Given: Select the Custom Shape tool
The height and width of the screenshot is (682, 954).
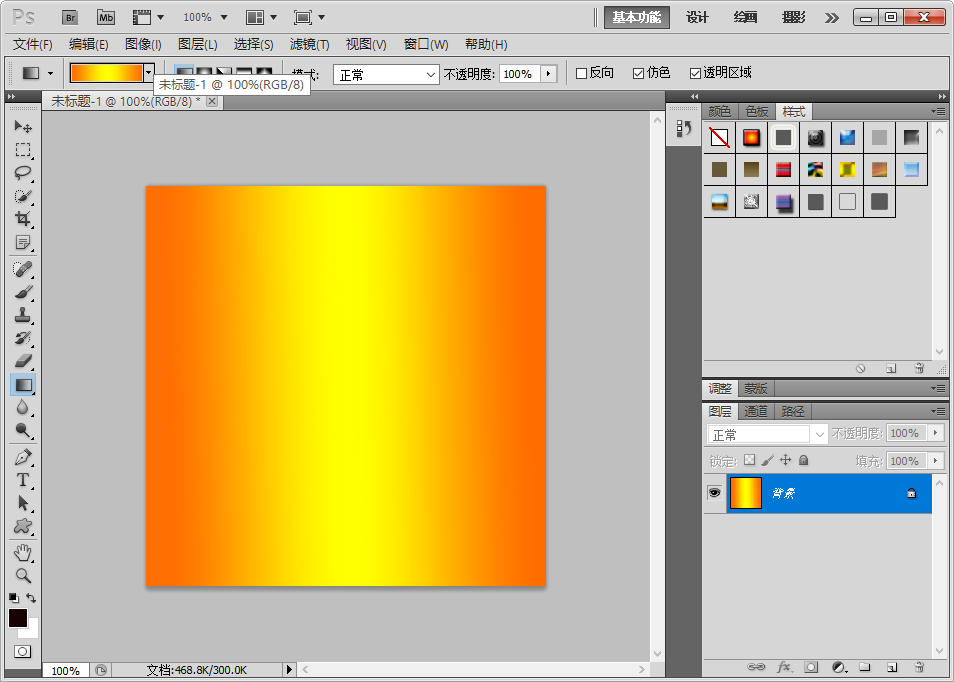Looking at the screenshot, I should click(x=23, y=526).
